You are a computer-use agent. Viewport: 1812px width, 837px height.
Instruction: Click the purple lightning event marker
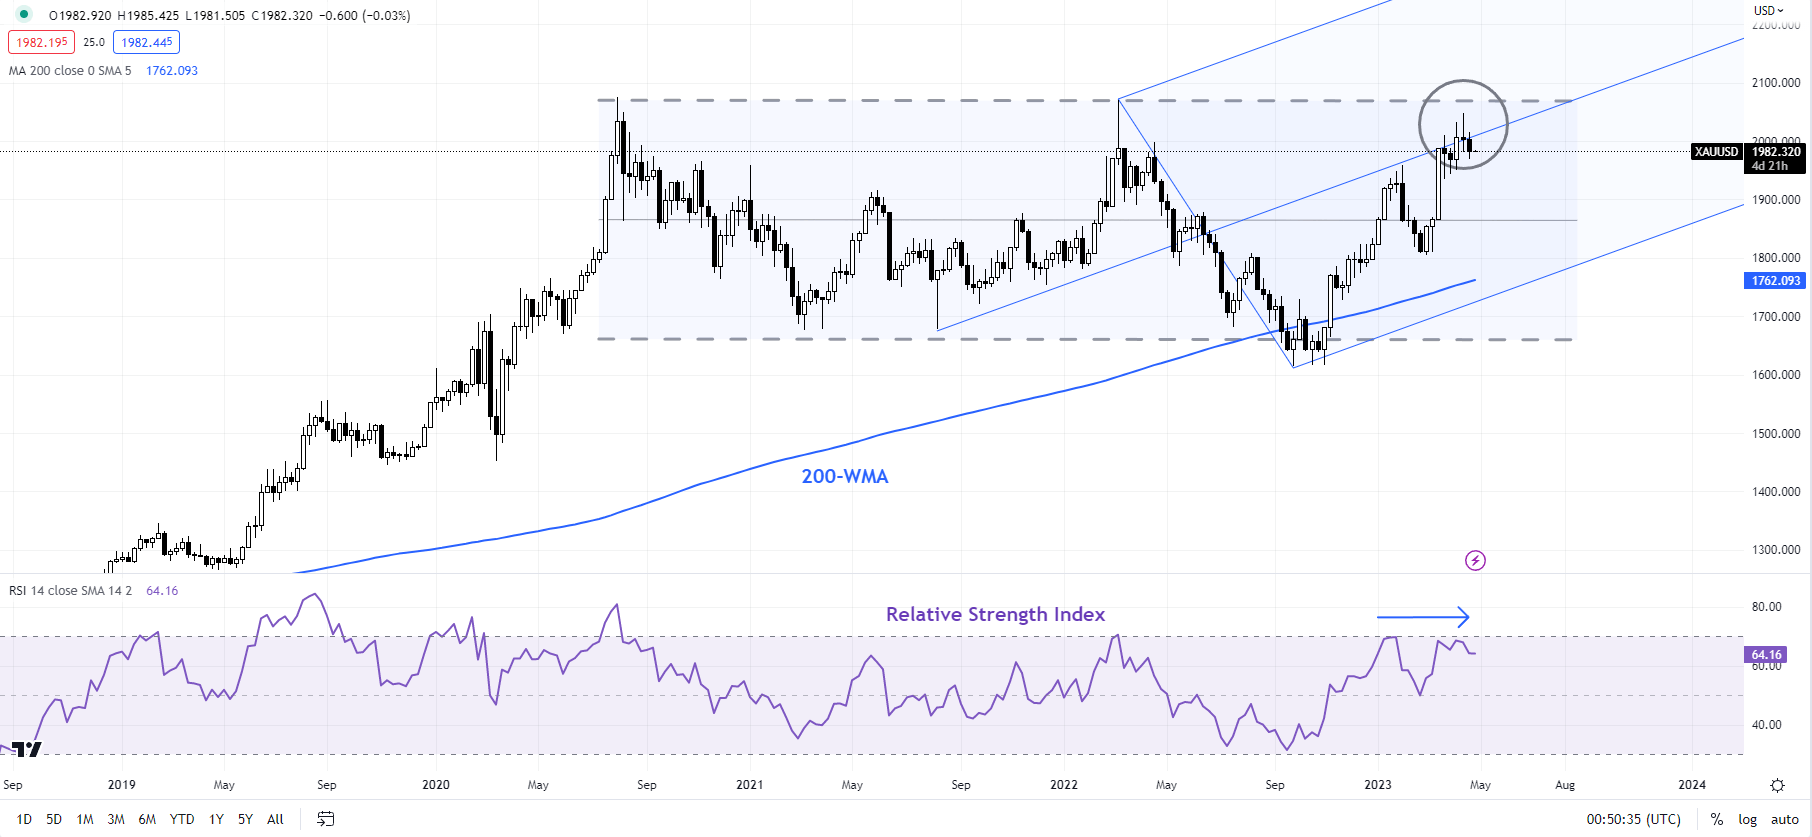pos(1475,560)
